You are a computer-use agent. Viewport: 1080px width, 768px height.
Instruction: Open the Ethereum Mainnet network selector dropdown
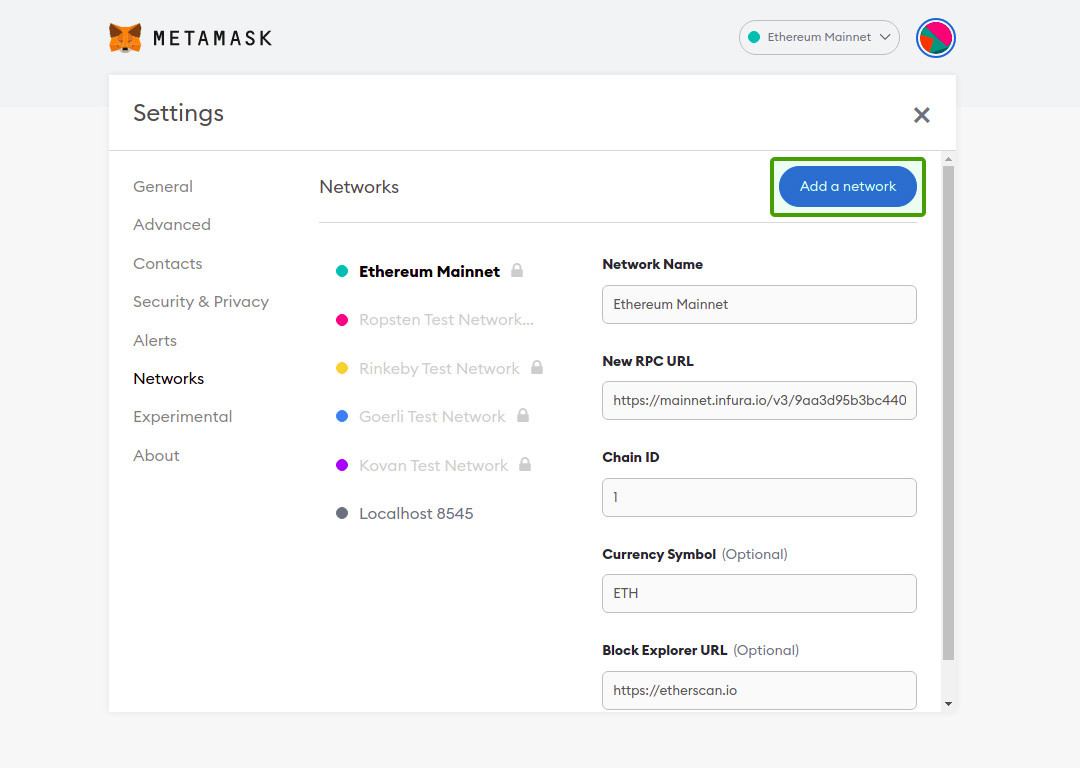(x=819, y=37)
